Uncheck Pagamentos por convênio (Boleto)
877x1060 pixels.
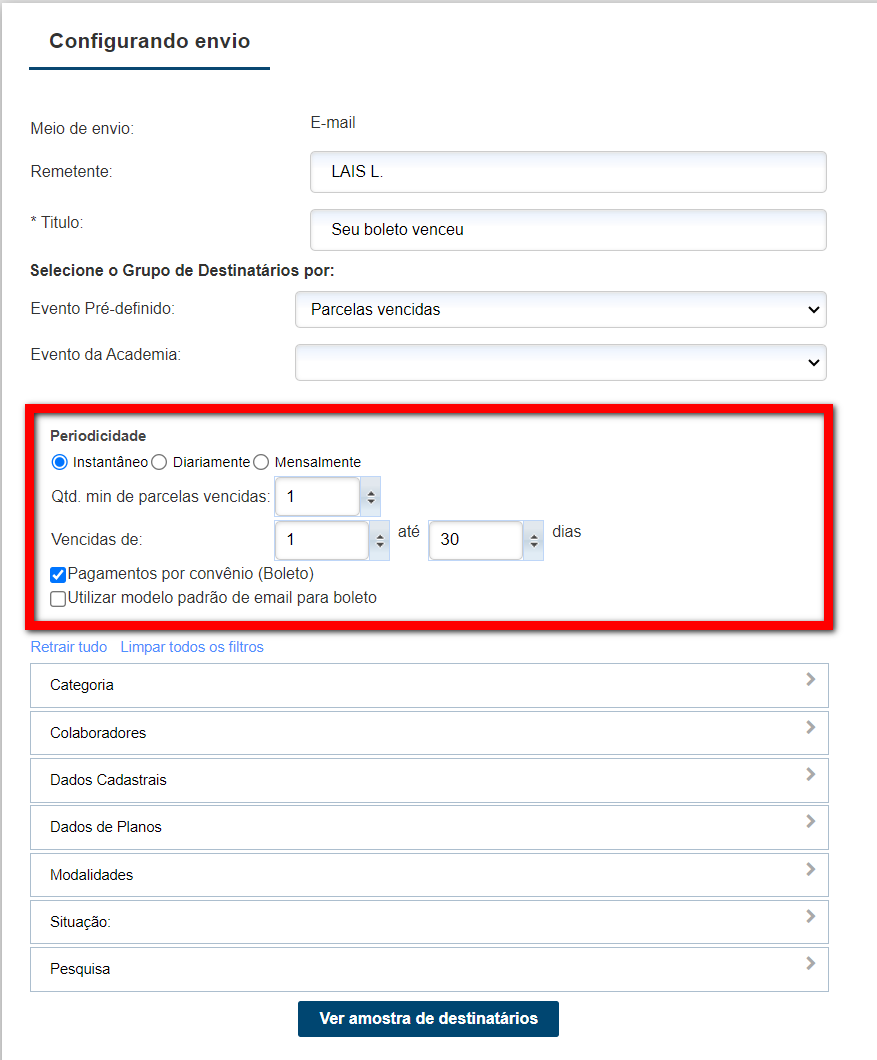coord(59,575)
